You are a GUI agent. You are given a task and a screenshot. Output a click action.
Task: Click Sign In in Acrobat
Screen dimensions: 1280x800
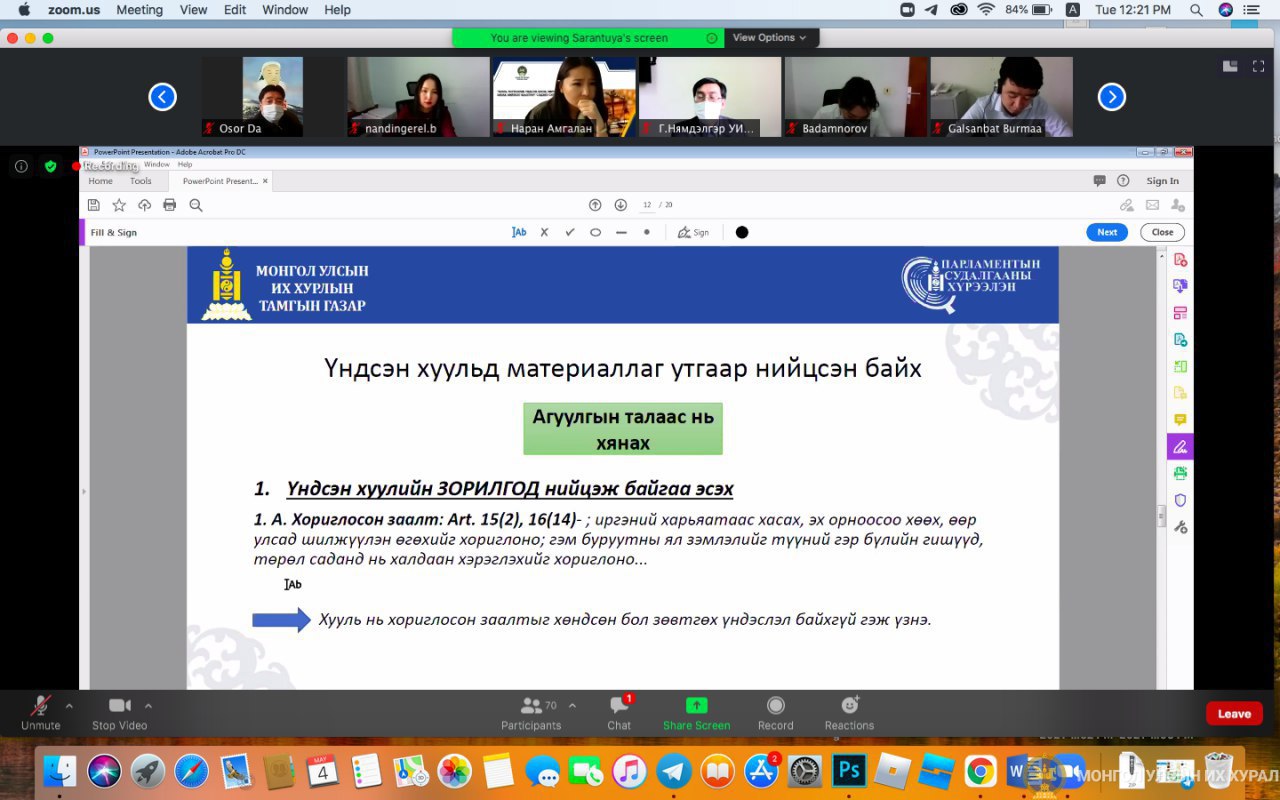[1162, 181]
